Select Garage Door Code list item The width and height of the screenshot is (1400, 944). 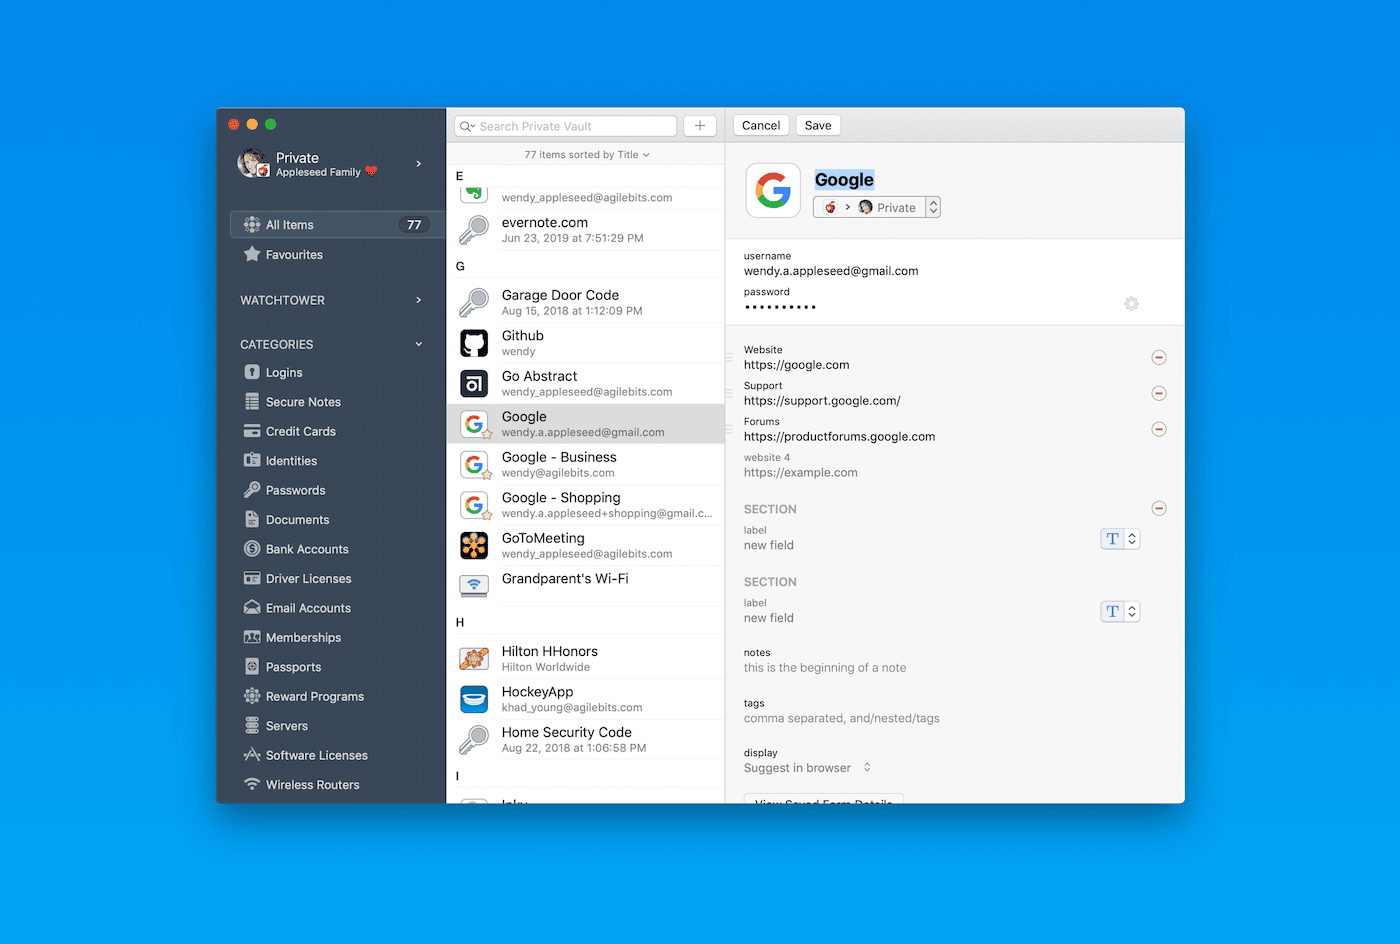pos(585,302)
